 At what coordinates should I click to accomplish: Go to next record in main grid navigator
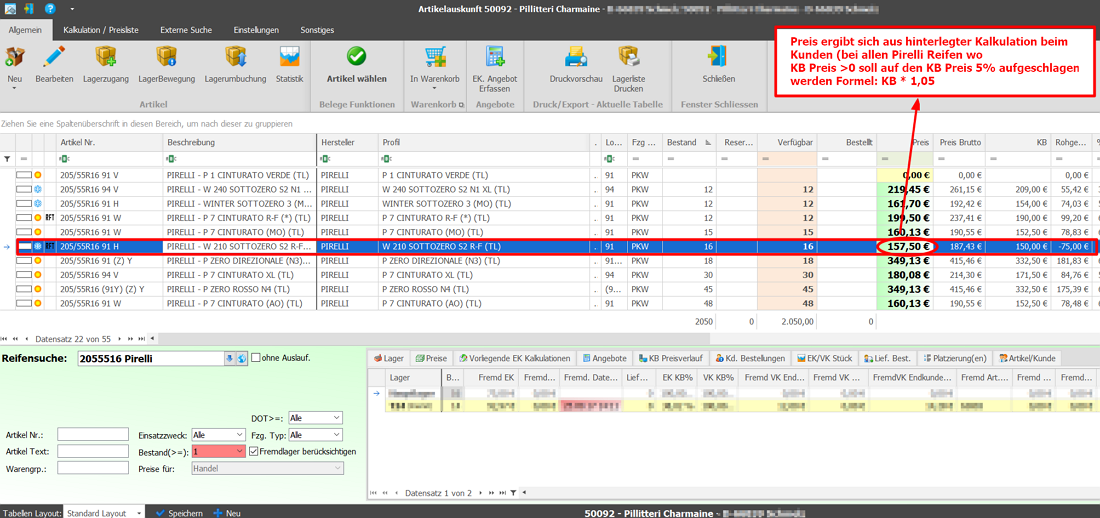pyautogui.click(x=121, y=338)
